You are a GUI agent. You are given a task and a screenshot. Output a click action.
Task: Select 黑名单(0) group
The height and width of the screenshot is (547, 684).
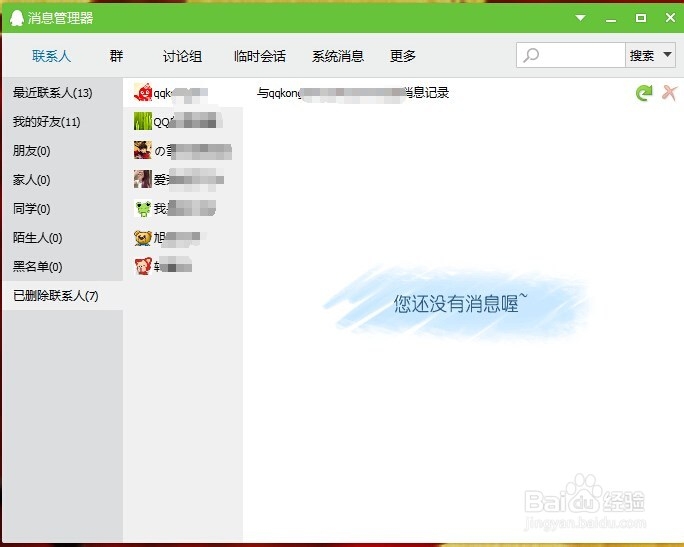click(62, 266)
